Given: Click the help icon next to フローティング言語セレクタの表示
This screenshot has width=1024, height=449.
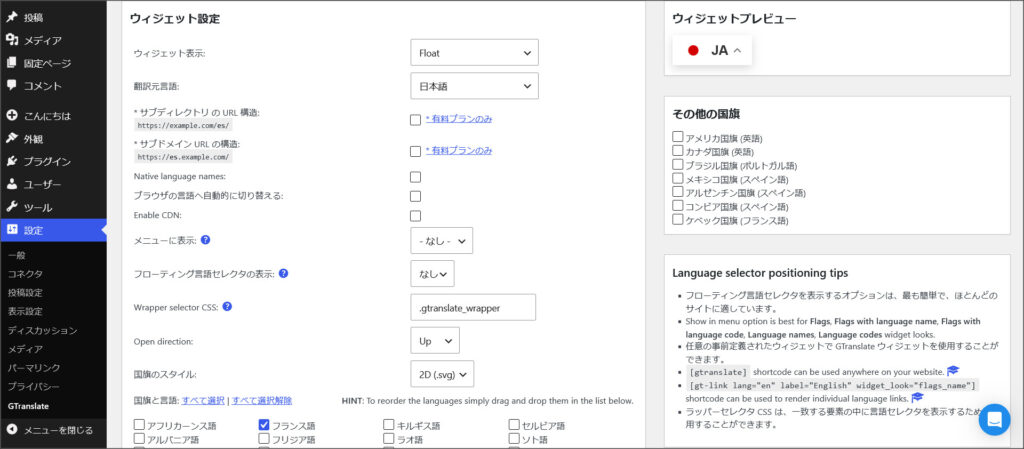Looking at the screenshot, I should (x=283, y=273).
